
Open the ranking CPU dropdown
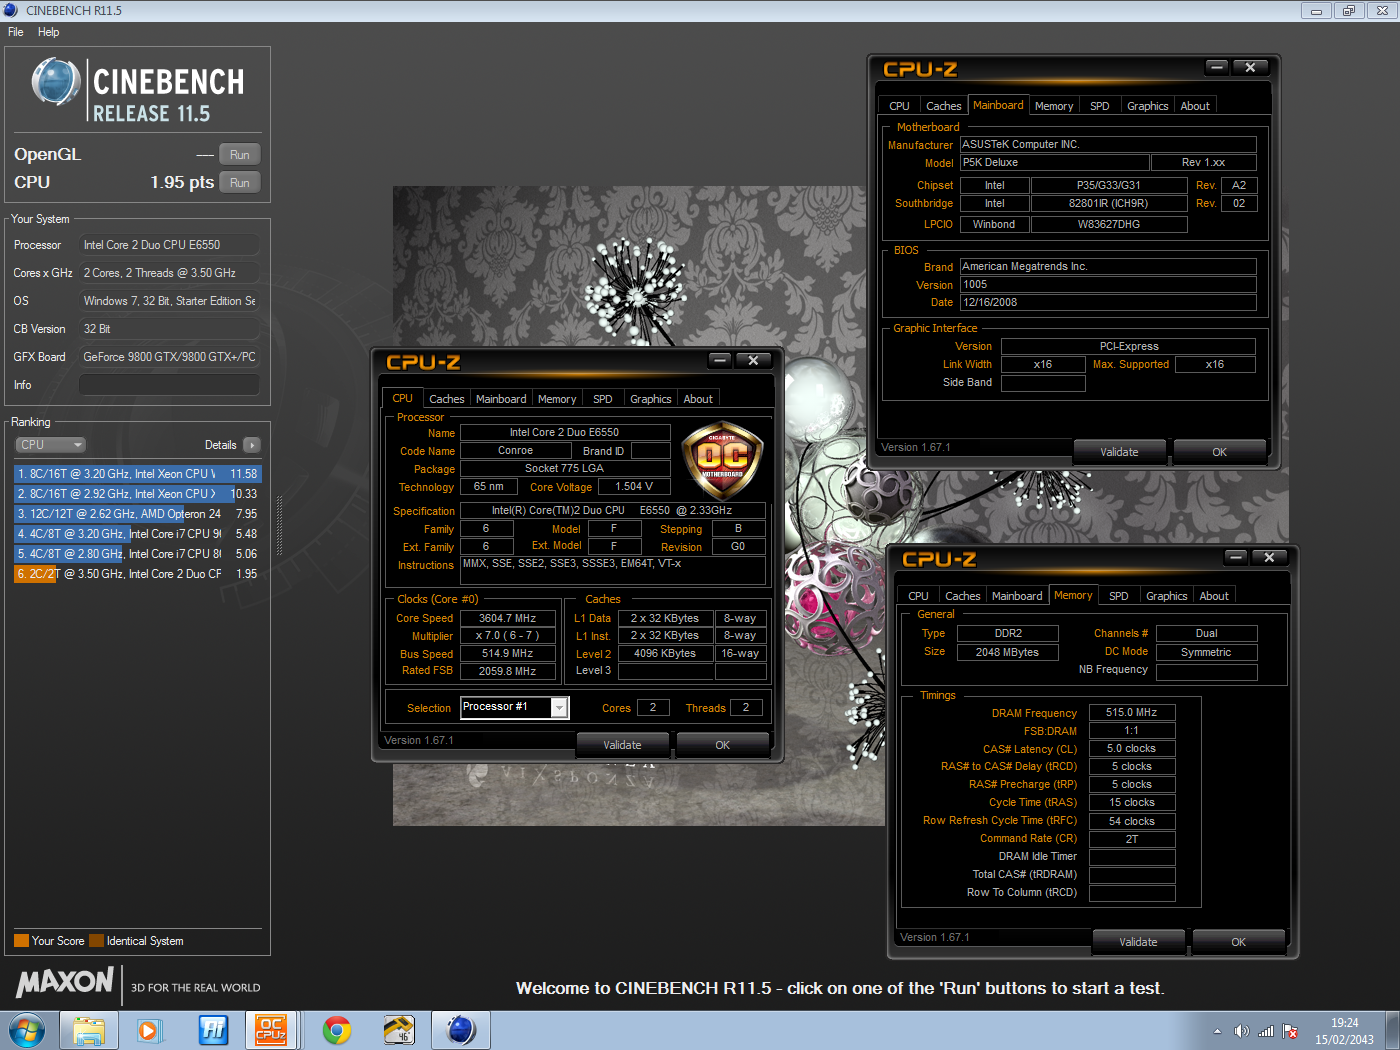tap(50, 445)
